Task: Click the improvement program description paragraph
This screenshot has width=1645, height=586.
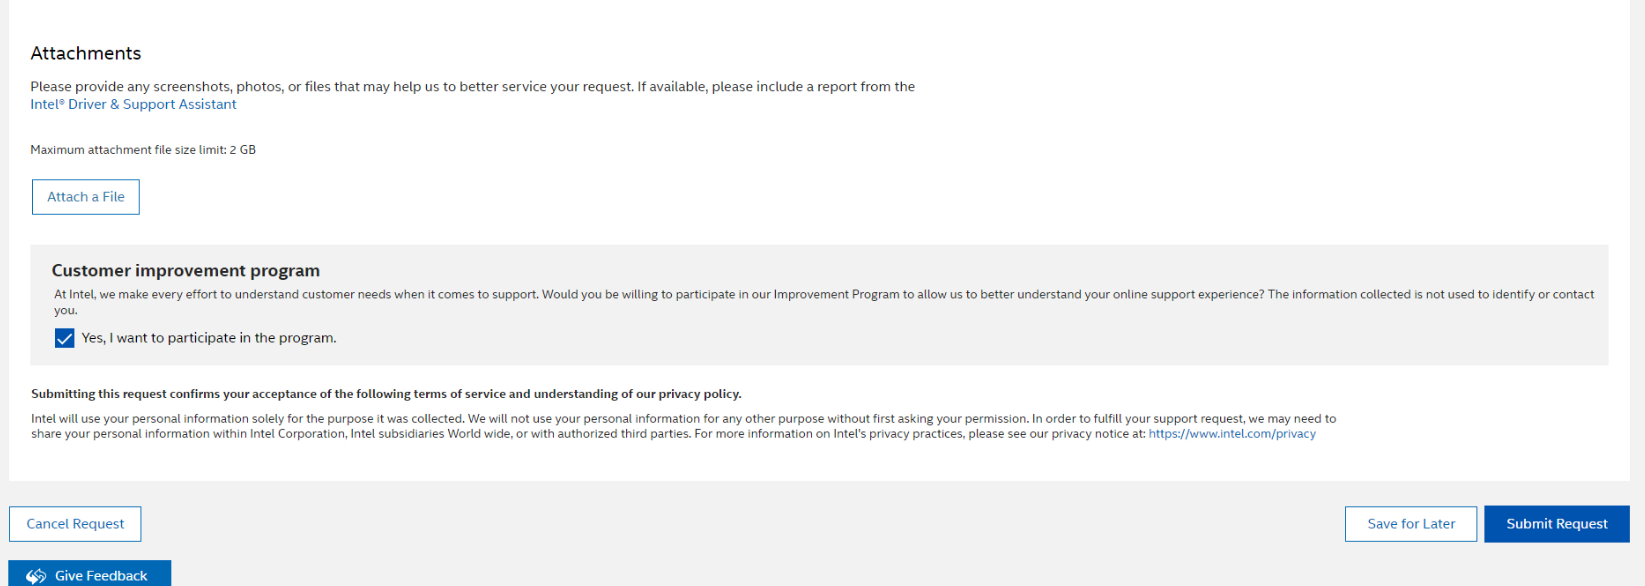Action: [x=824, y=302]
